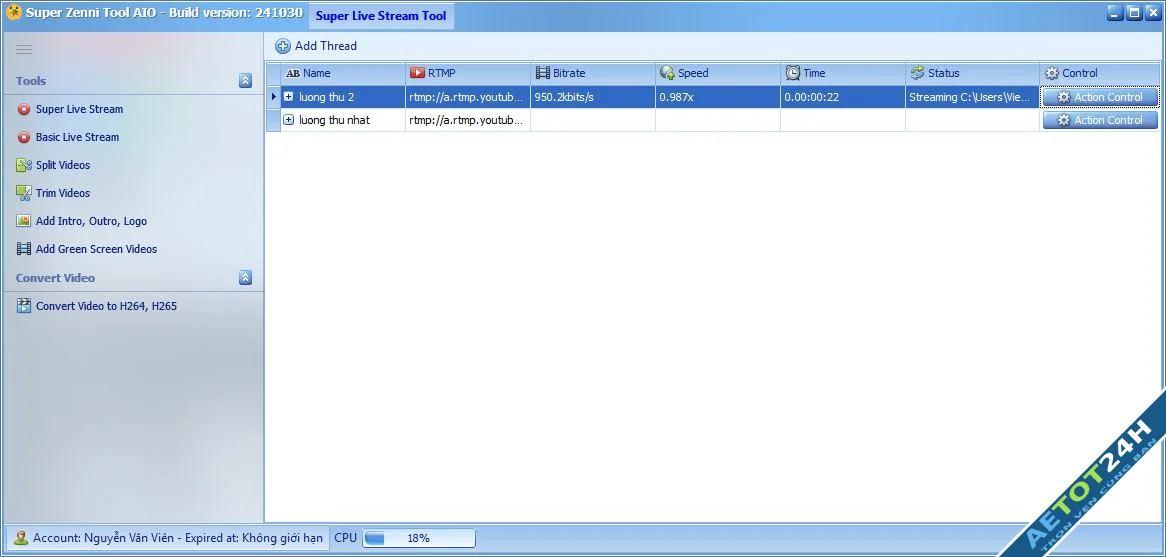Click the 0.987x speed cell

[x=718, y=97]
